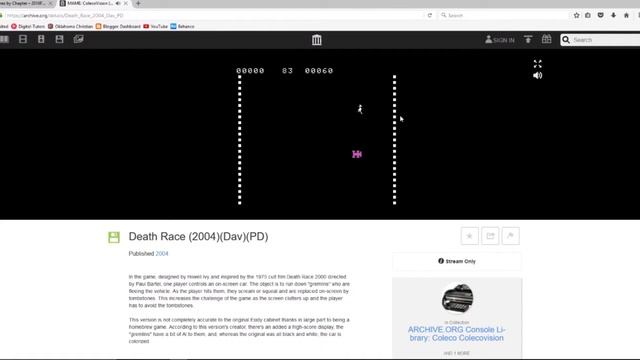Viewport: 640px width, 360px height.
Task: Show bookmarks list icon in browser toolbar
Action: (588, 16)
